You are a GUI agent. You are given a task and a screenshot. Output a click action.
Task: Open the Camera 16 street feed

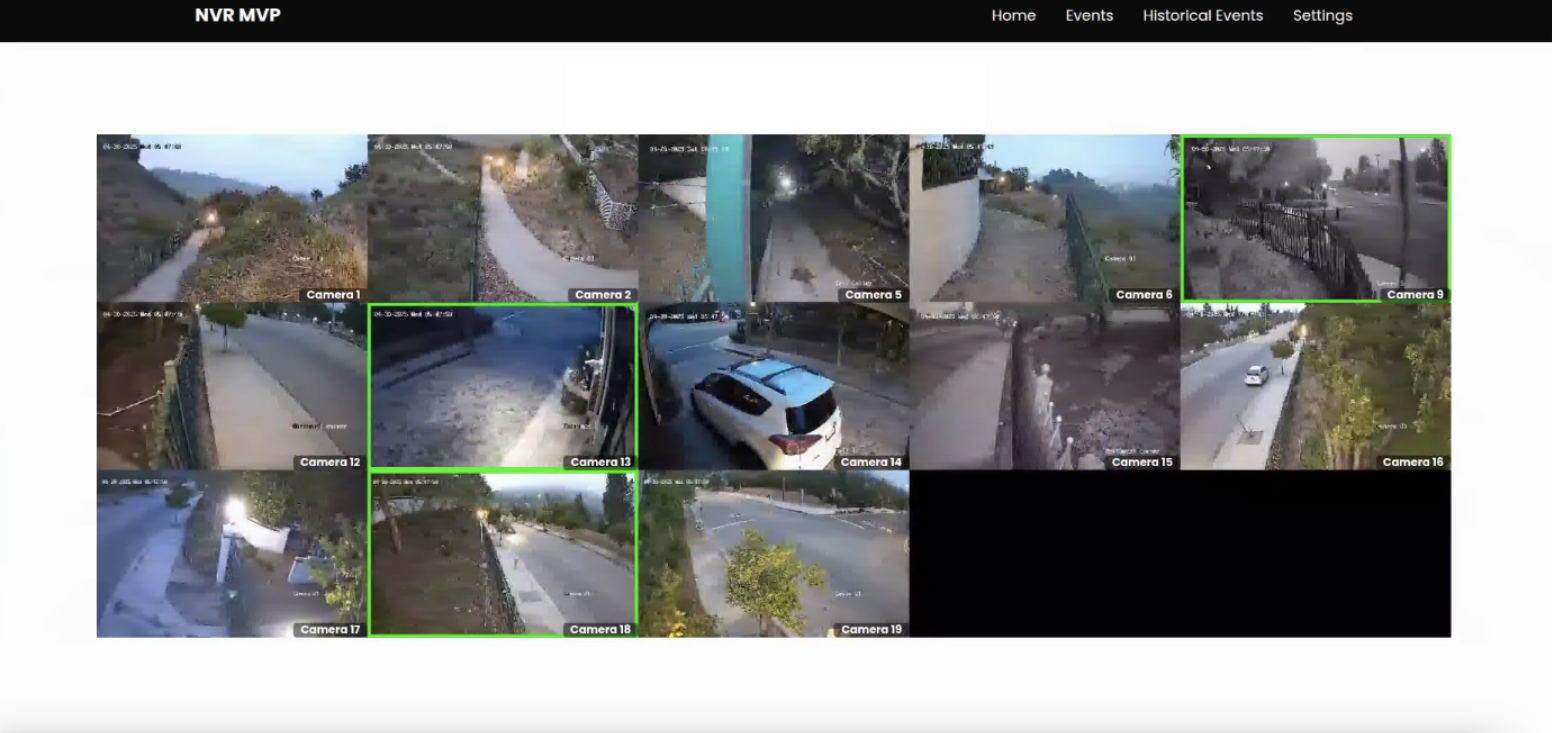1315,386
